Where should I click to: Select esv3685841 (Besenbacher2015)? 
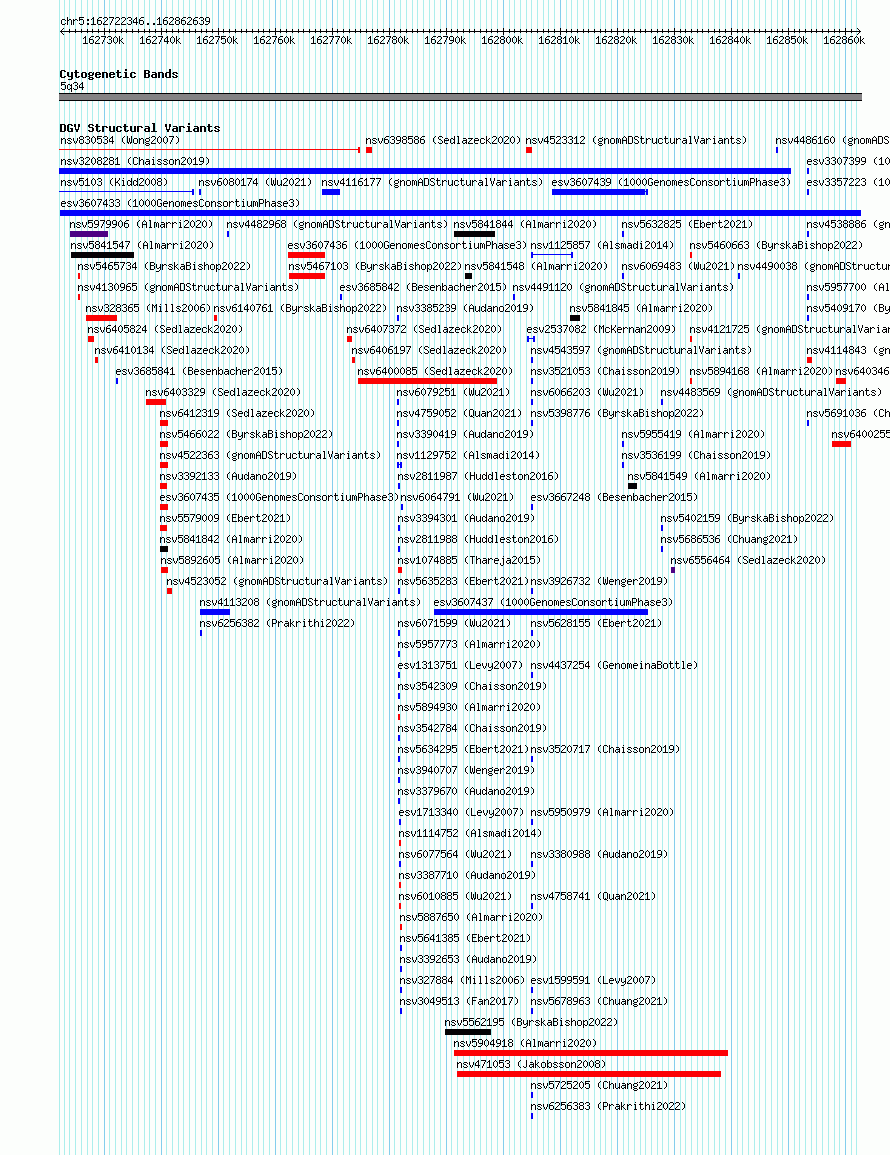coord(200,371)
